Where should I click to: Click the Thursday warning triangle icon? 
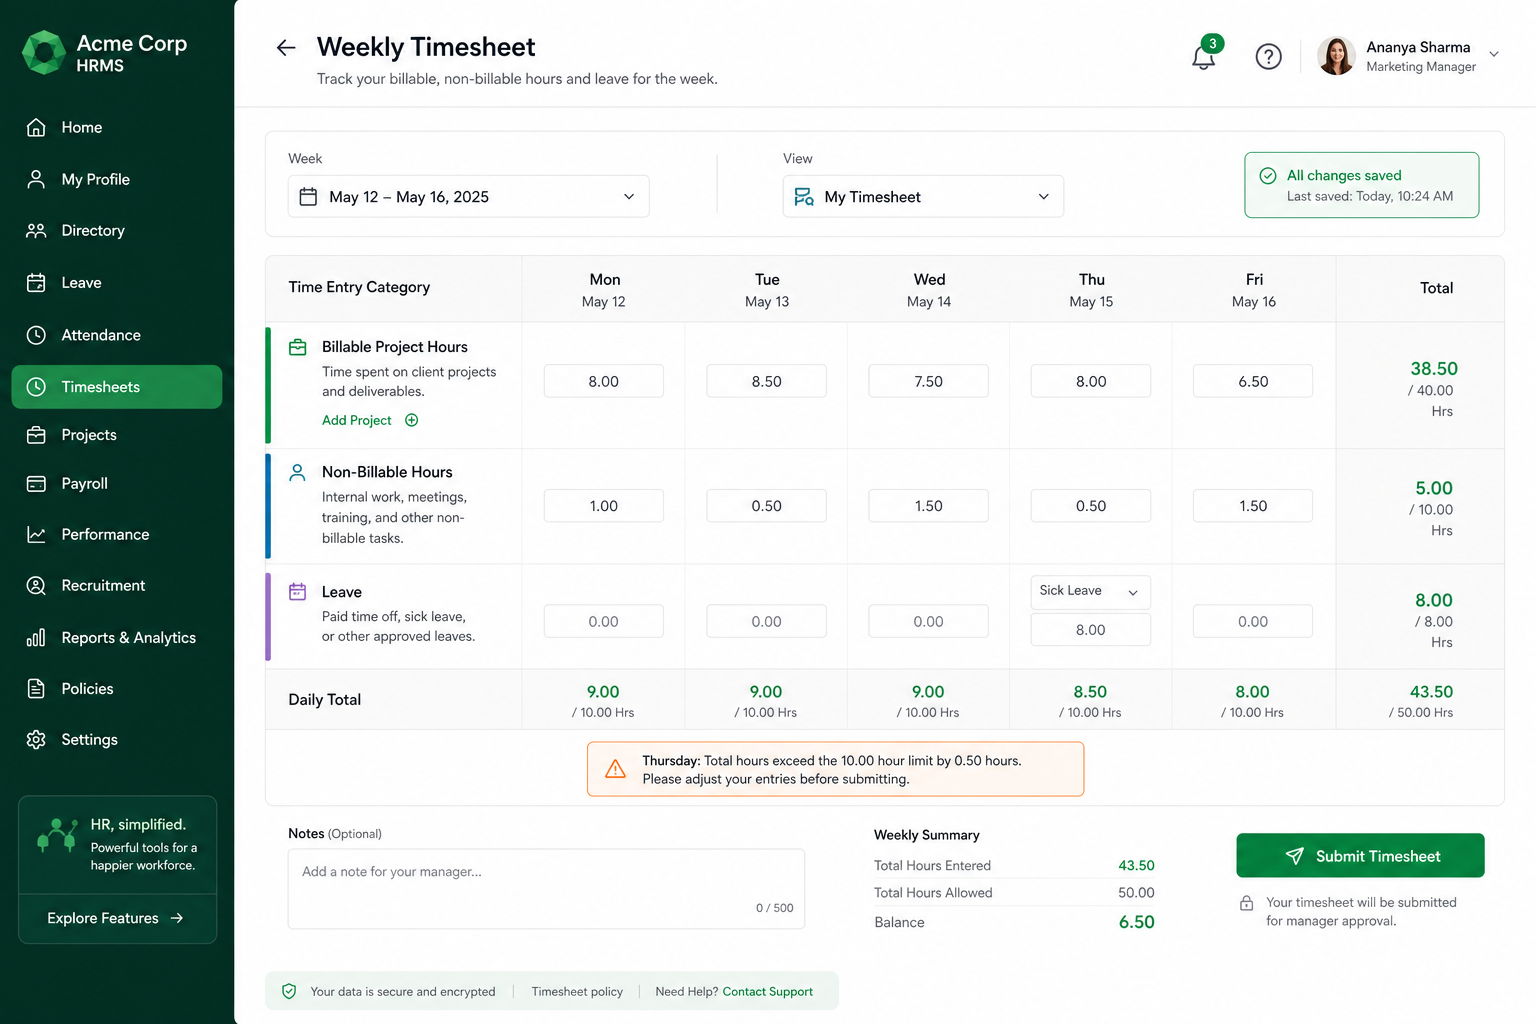[x=616, y=769]
